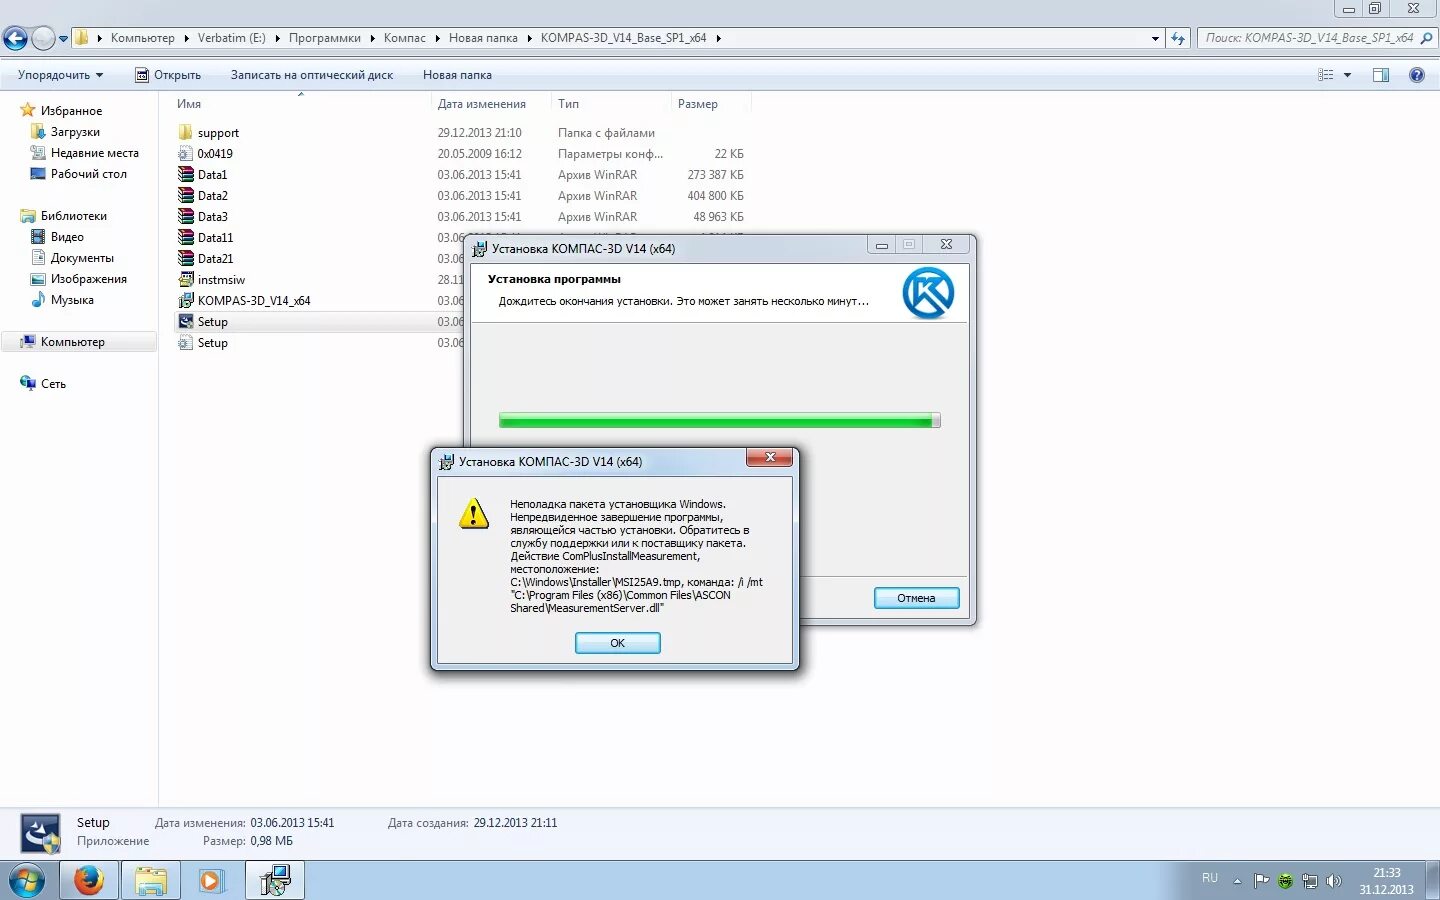Open the Документы library
1440x900 pixels.
tap(82, 258)
